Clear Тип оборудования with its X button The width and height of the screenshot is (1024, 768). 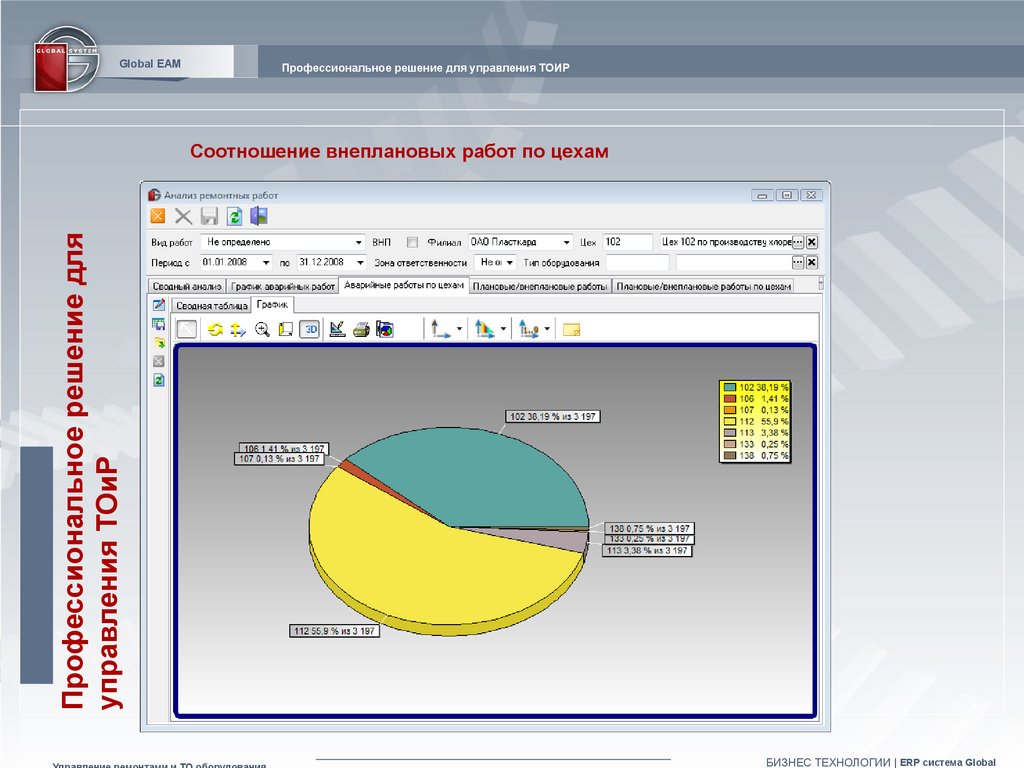(812, 263)
